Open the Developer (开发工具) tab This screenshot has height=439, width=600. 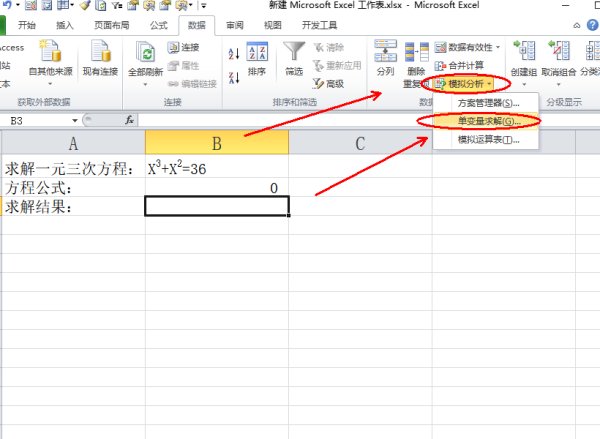319,25
